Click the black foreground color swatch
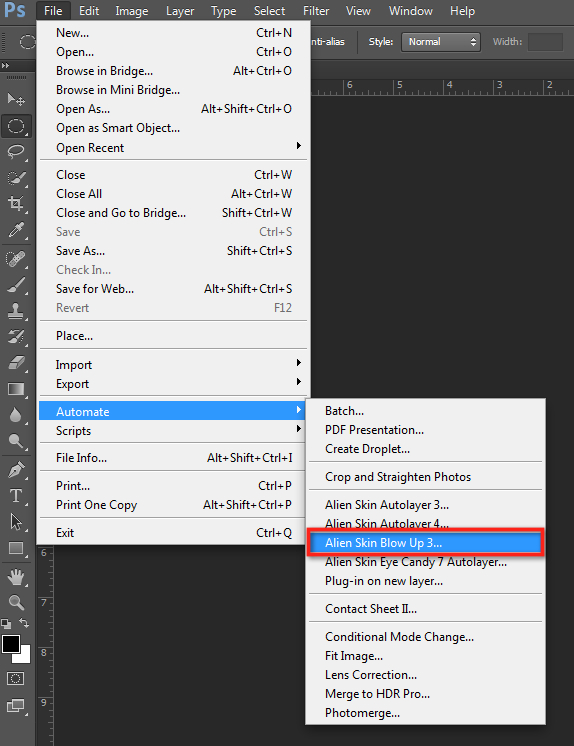 10,645
